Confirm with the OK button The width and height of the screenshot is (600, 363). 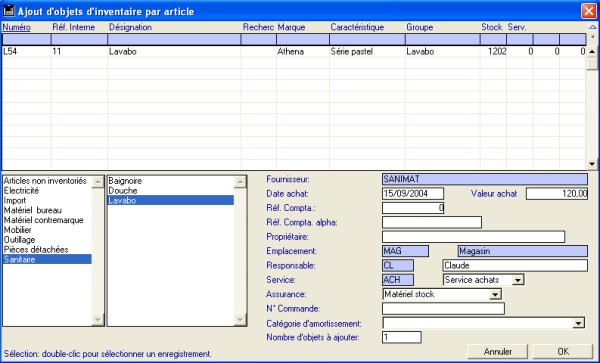pos(563,352)
